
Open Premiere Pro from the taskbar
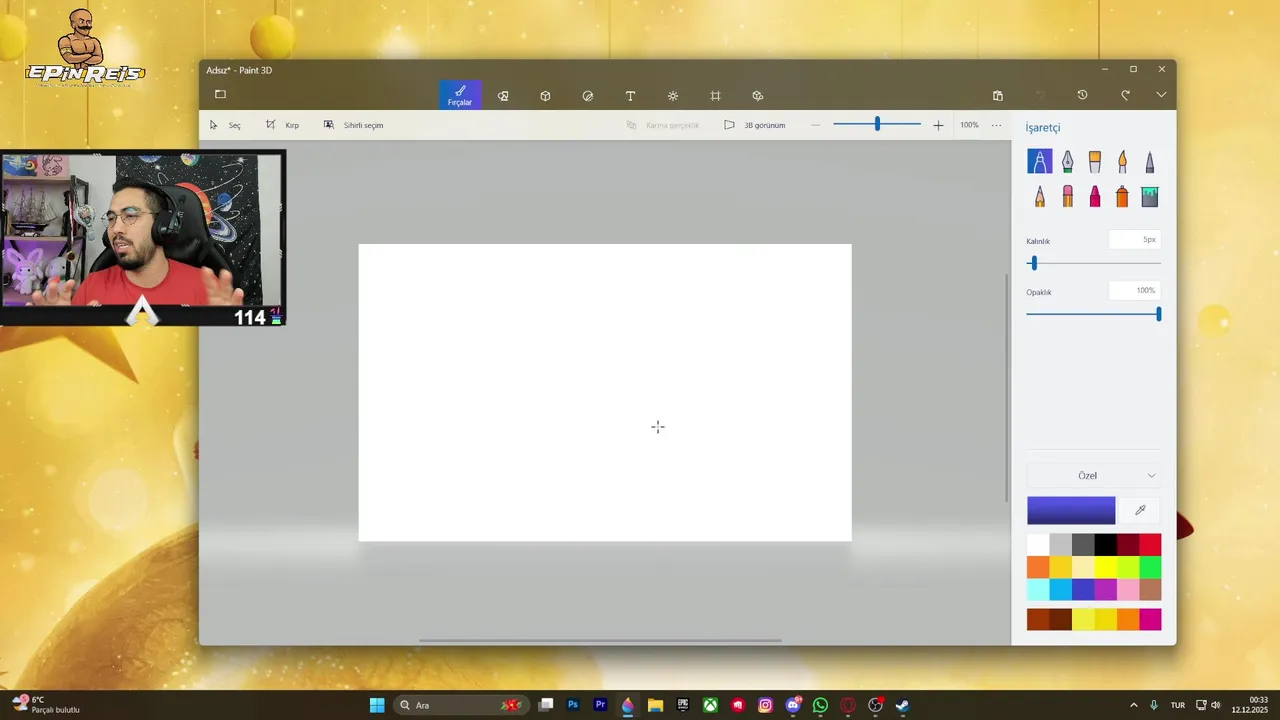(x=600, y=705)
